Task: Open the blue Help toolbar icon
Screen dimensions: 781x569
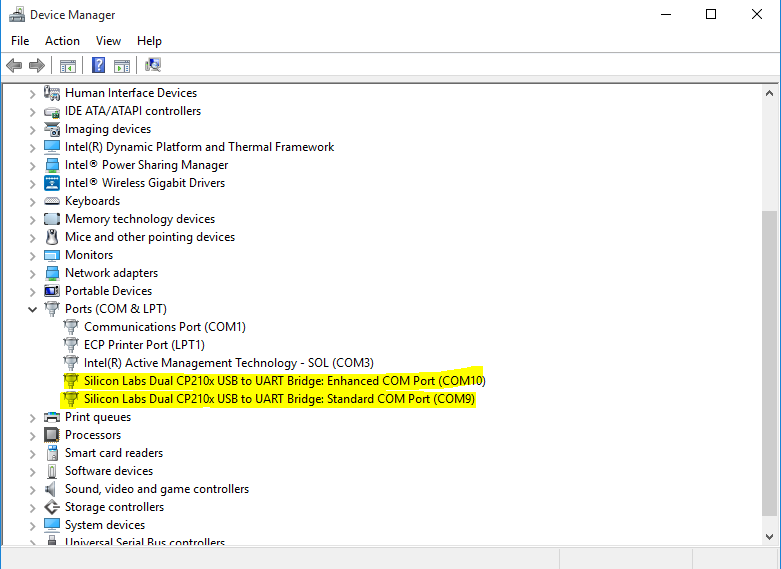Action: (x=99, y=65)
